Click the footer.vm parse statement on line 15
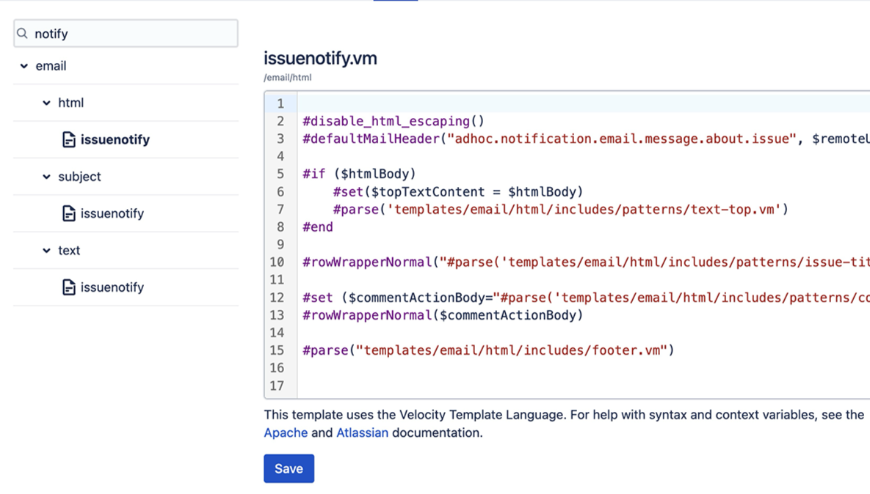 click(x=488, y=350)
